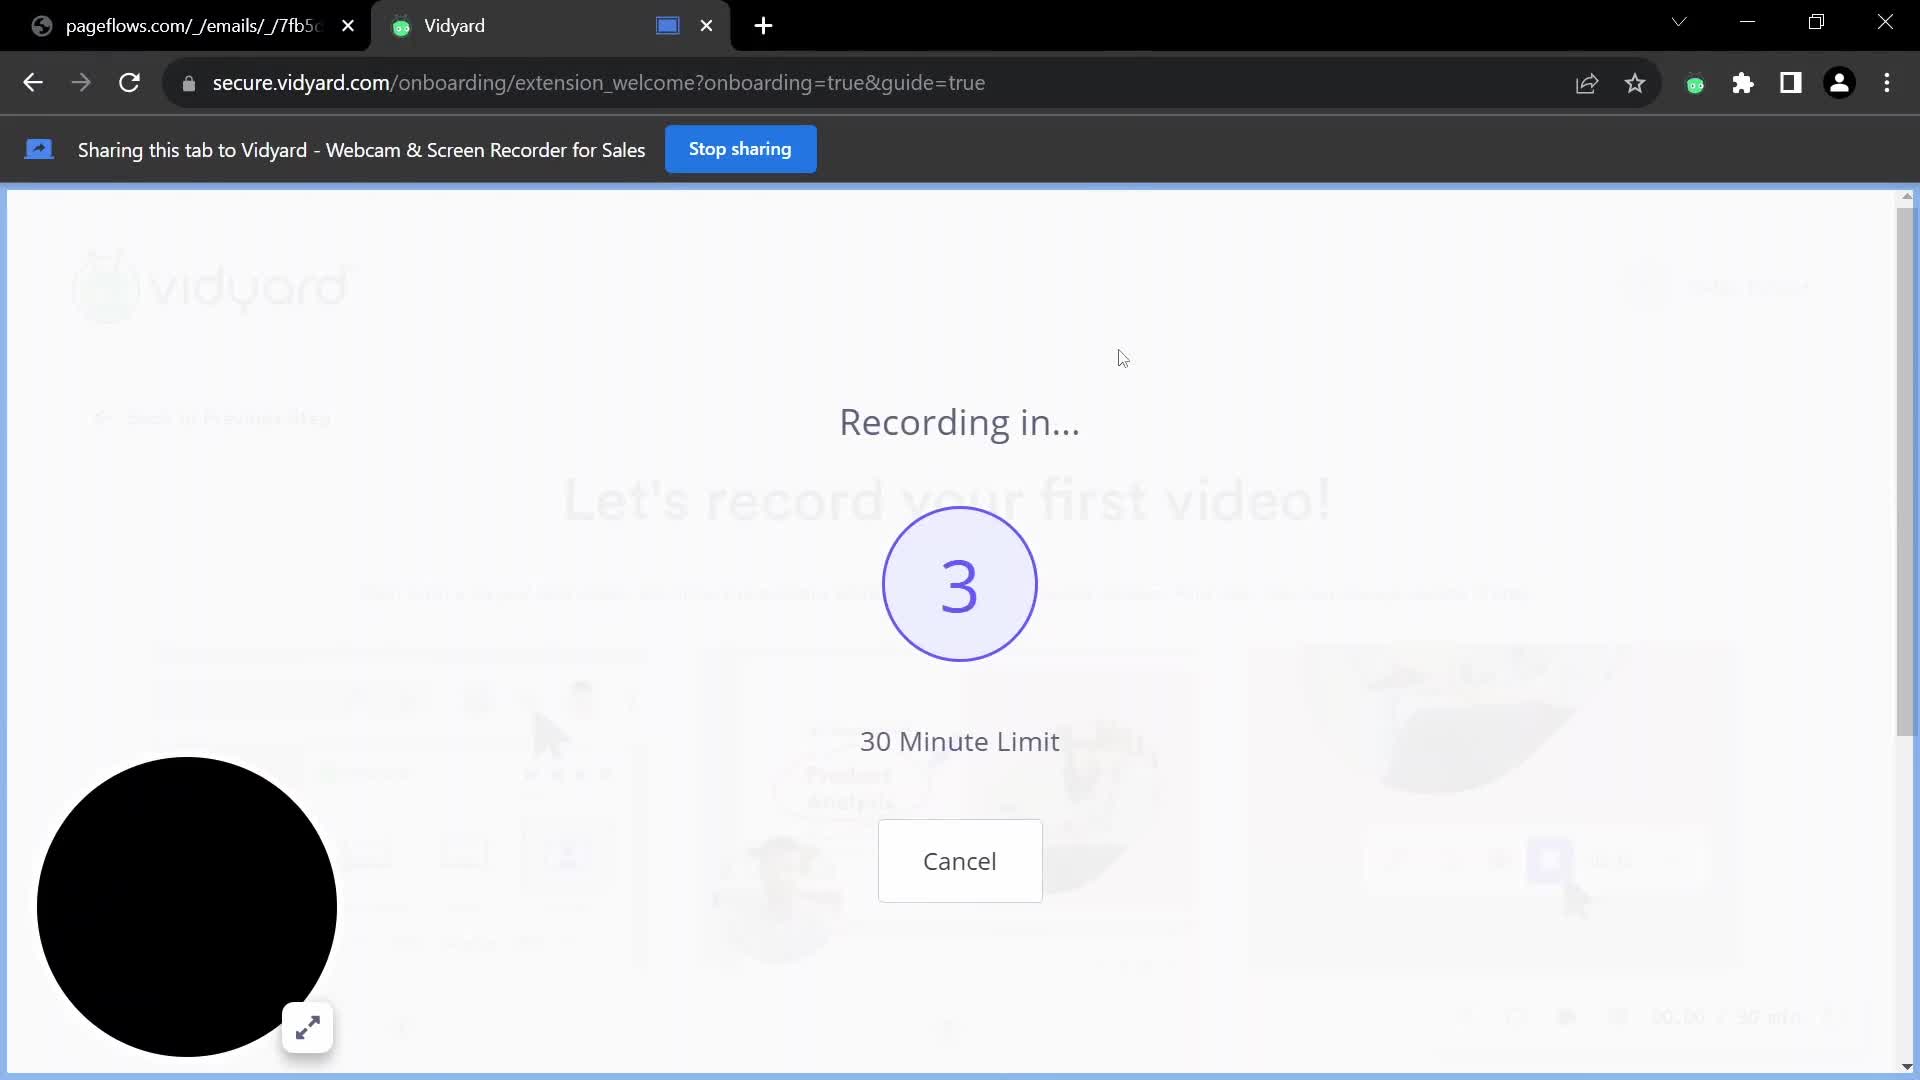Click the browser refresh icon
Screen dimensions: 1920x1080
[129, 82]
